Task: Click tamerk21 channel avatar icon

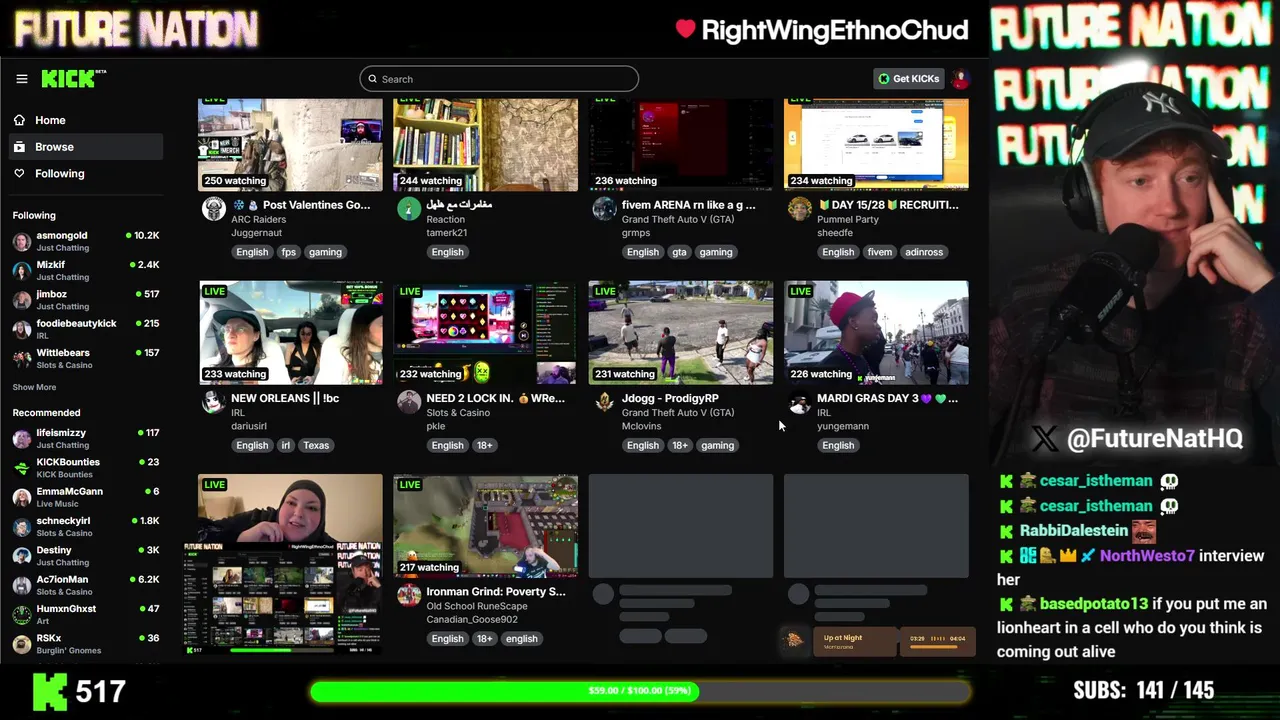Action: click(408, 208)
